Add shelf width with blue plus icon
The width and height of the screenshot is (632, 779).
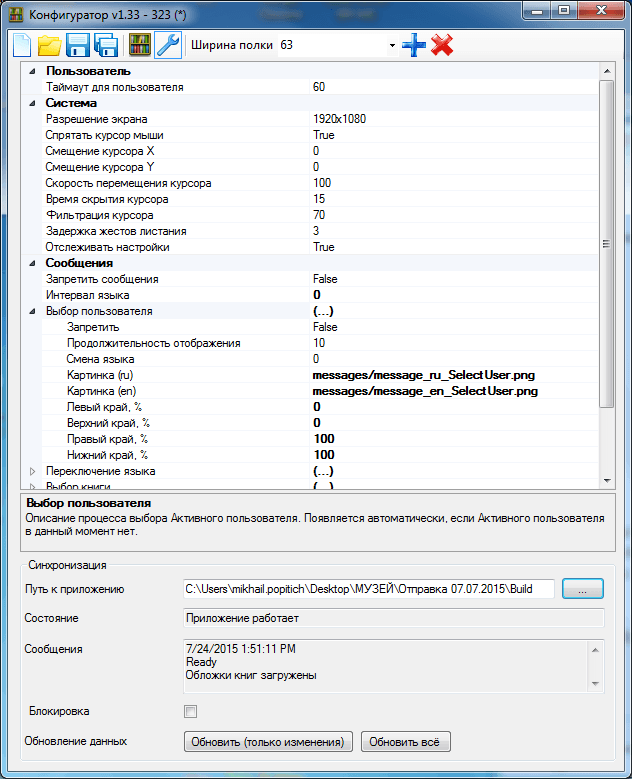(x=414, y=45)
